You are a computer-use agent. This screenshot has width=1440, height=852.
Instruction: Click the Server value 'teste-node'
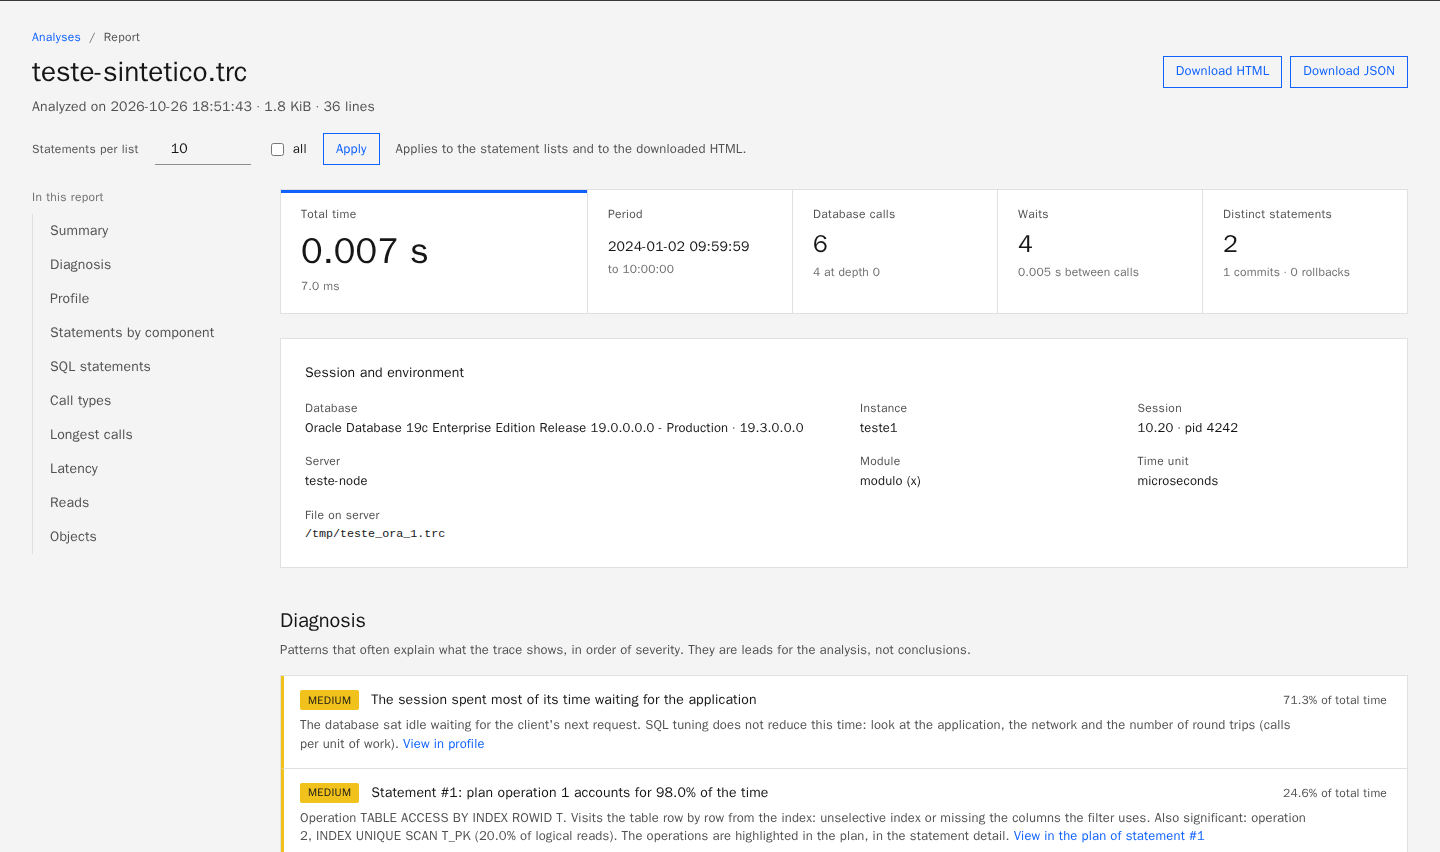[x=336, y=481]
